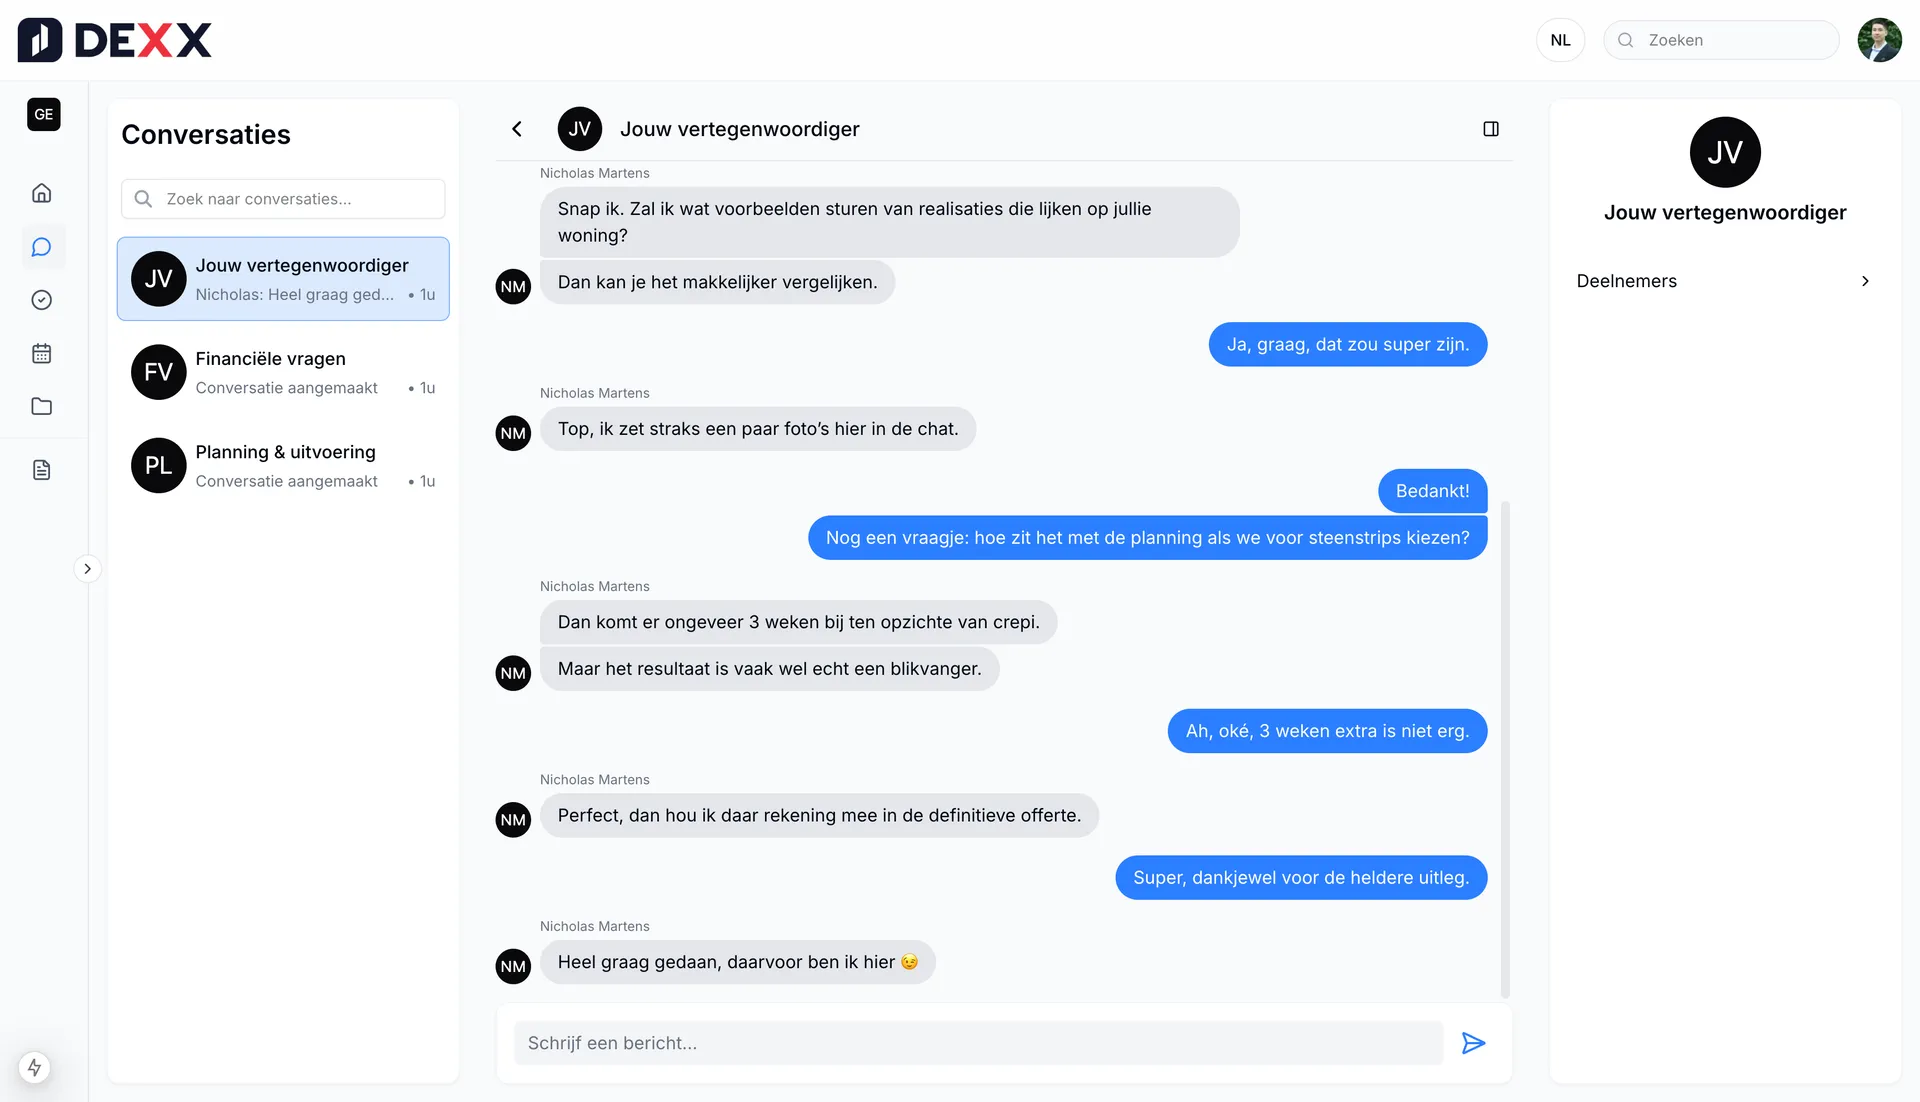The height and width of the screenshot is (1102, 1920).
Task: Toggle the right details side panel
Action: click(x=1491, y=129)
